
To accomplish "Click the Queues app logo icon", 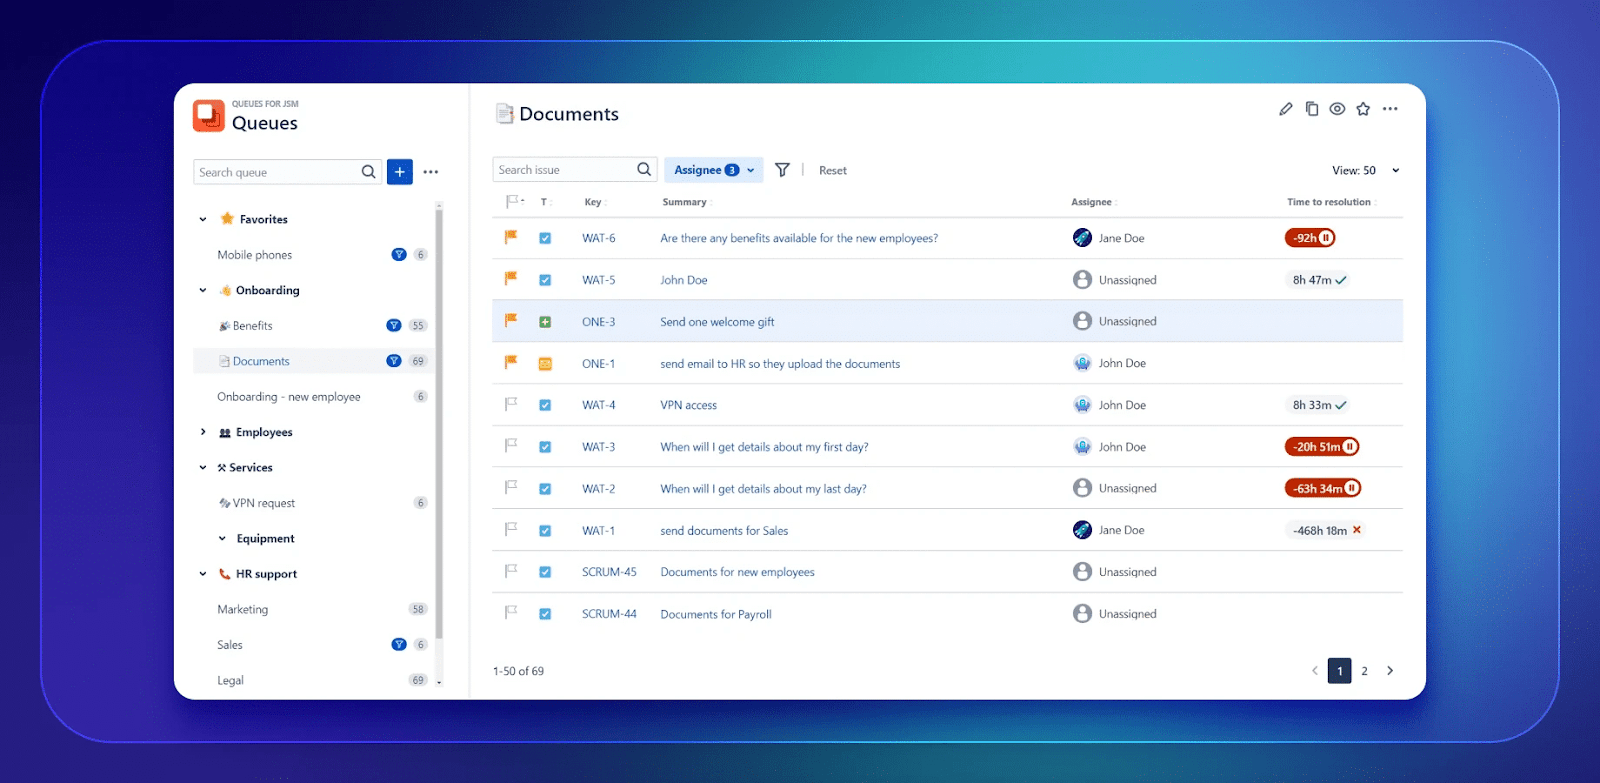I will point(209,115).
